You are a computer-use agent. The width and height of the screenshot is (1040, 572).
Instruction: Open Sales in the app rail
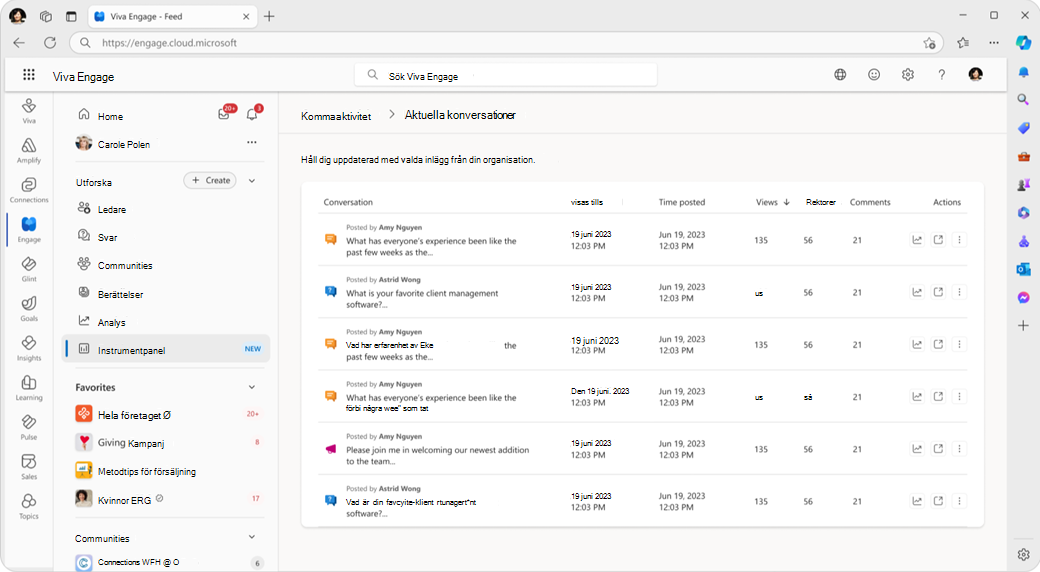29,466
